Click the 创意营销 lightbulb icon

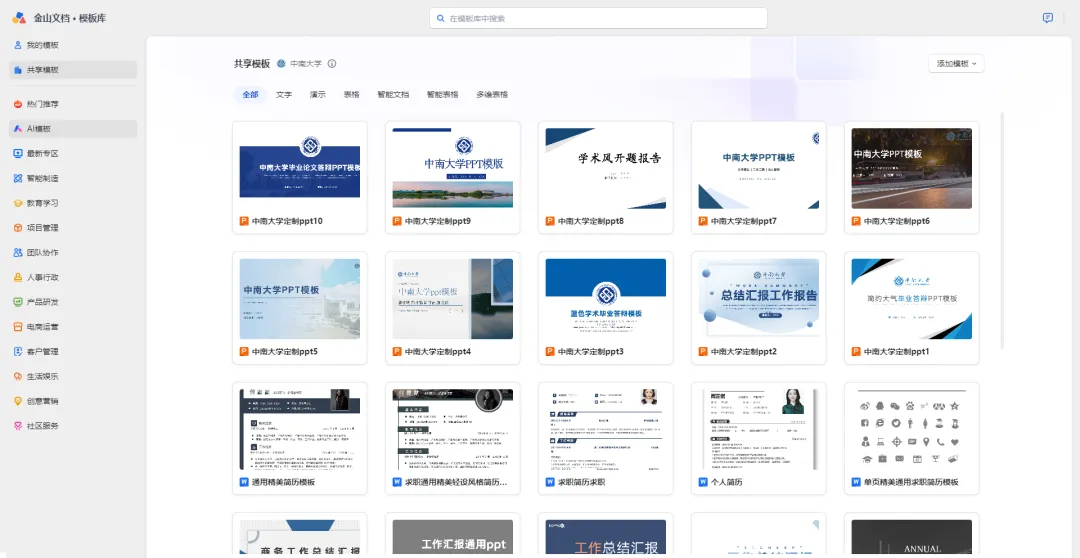pyautogui.click(x=18, y=401)
